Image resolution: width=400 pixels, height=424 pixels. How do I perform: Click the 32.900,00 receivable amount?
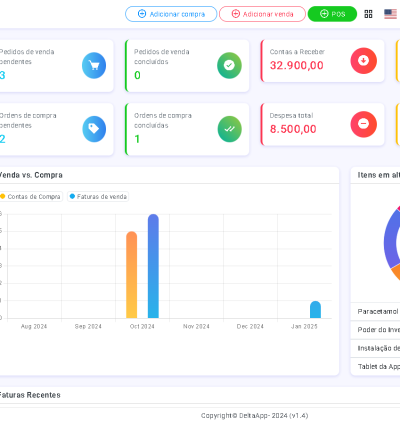tap(297, 65)
